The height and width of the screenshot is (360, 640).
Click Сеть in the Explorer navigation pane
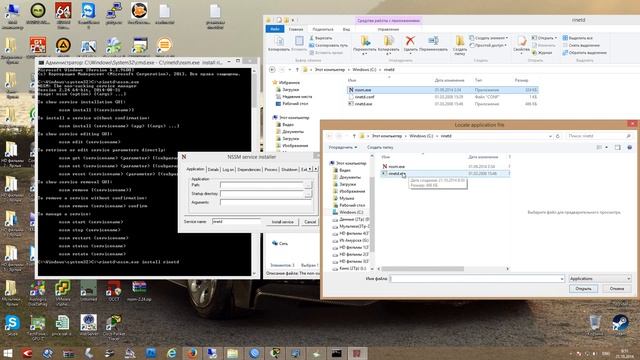coord(280,243)
